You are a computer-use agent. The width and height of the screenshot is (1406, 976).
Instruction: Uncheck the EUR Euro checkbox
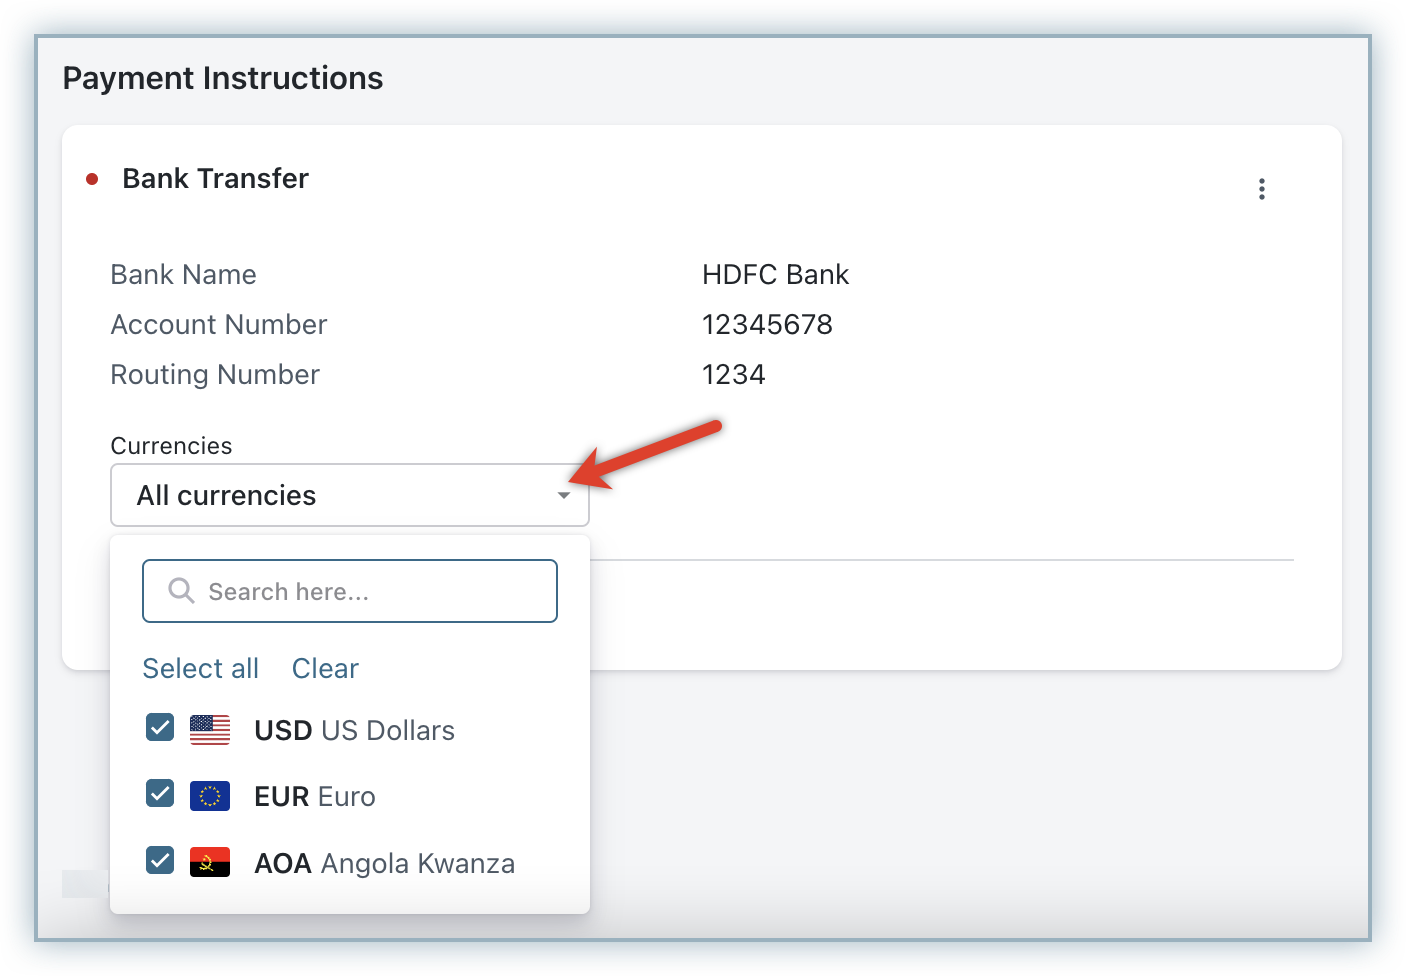[160, 794]
